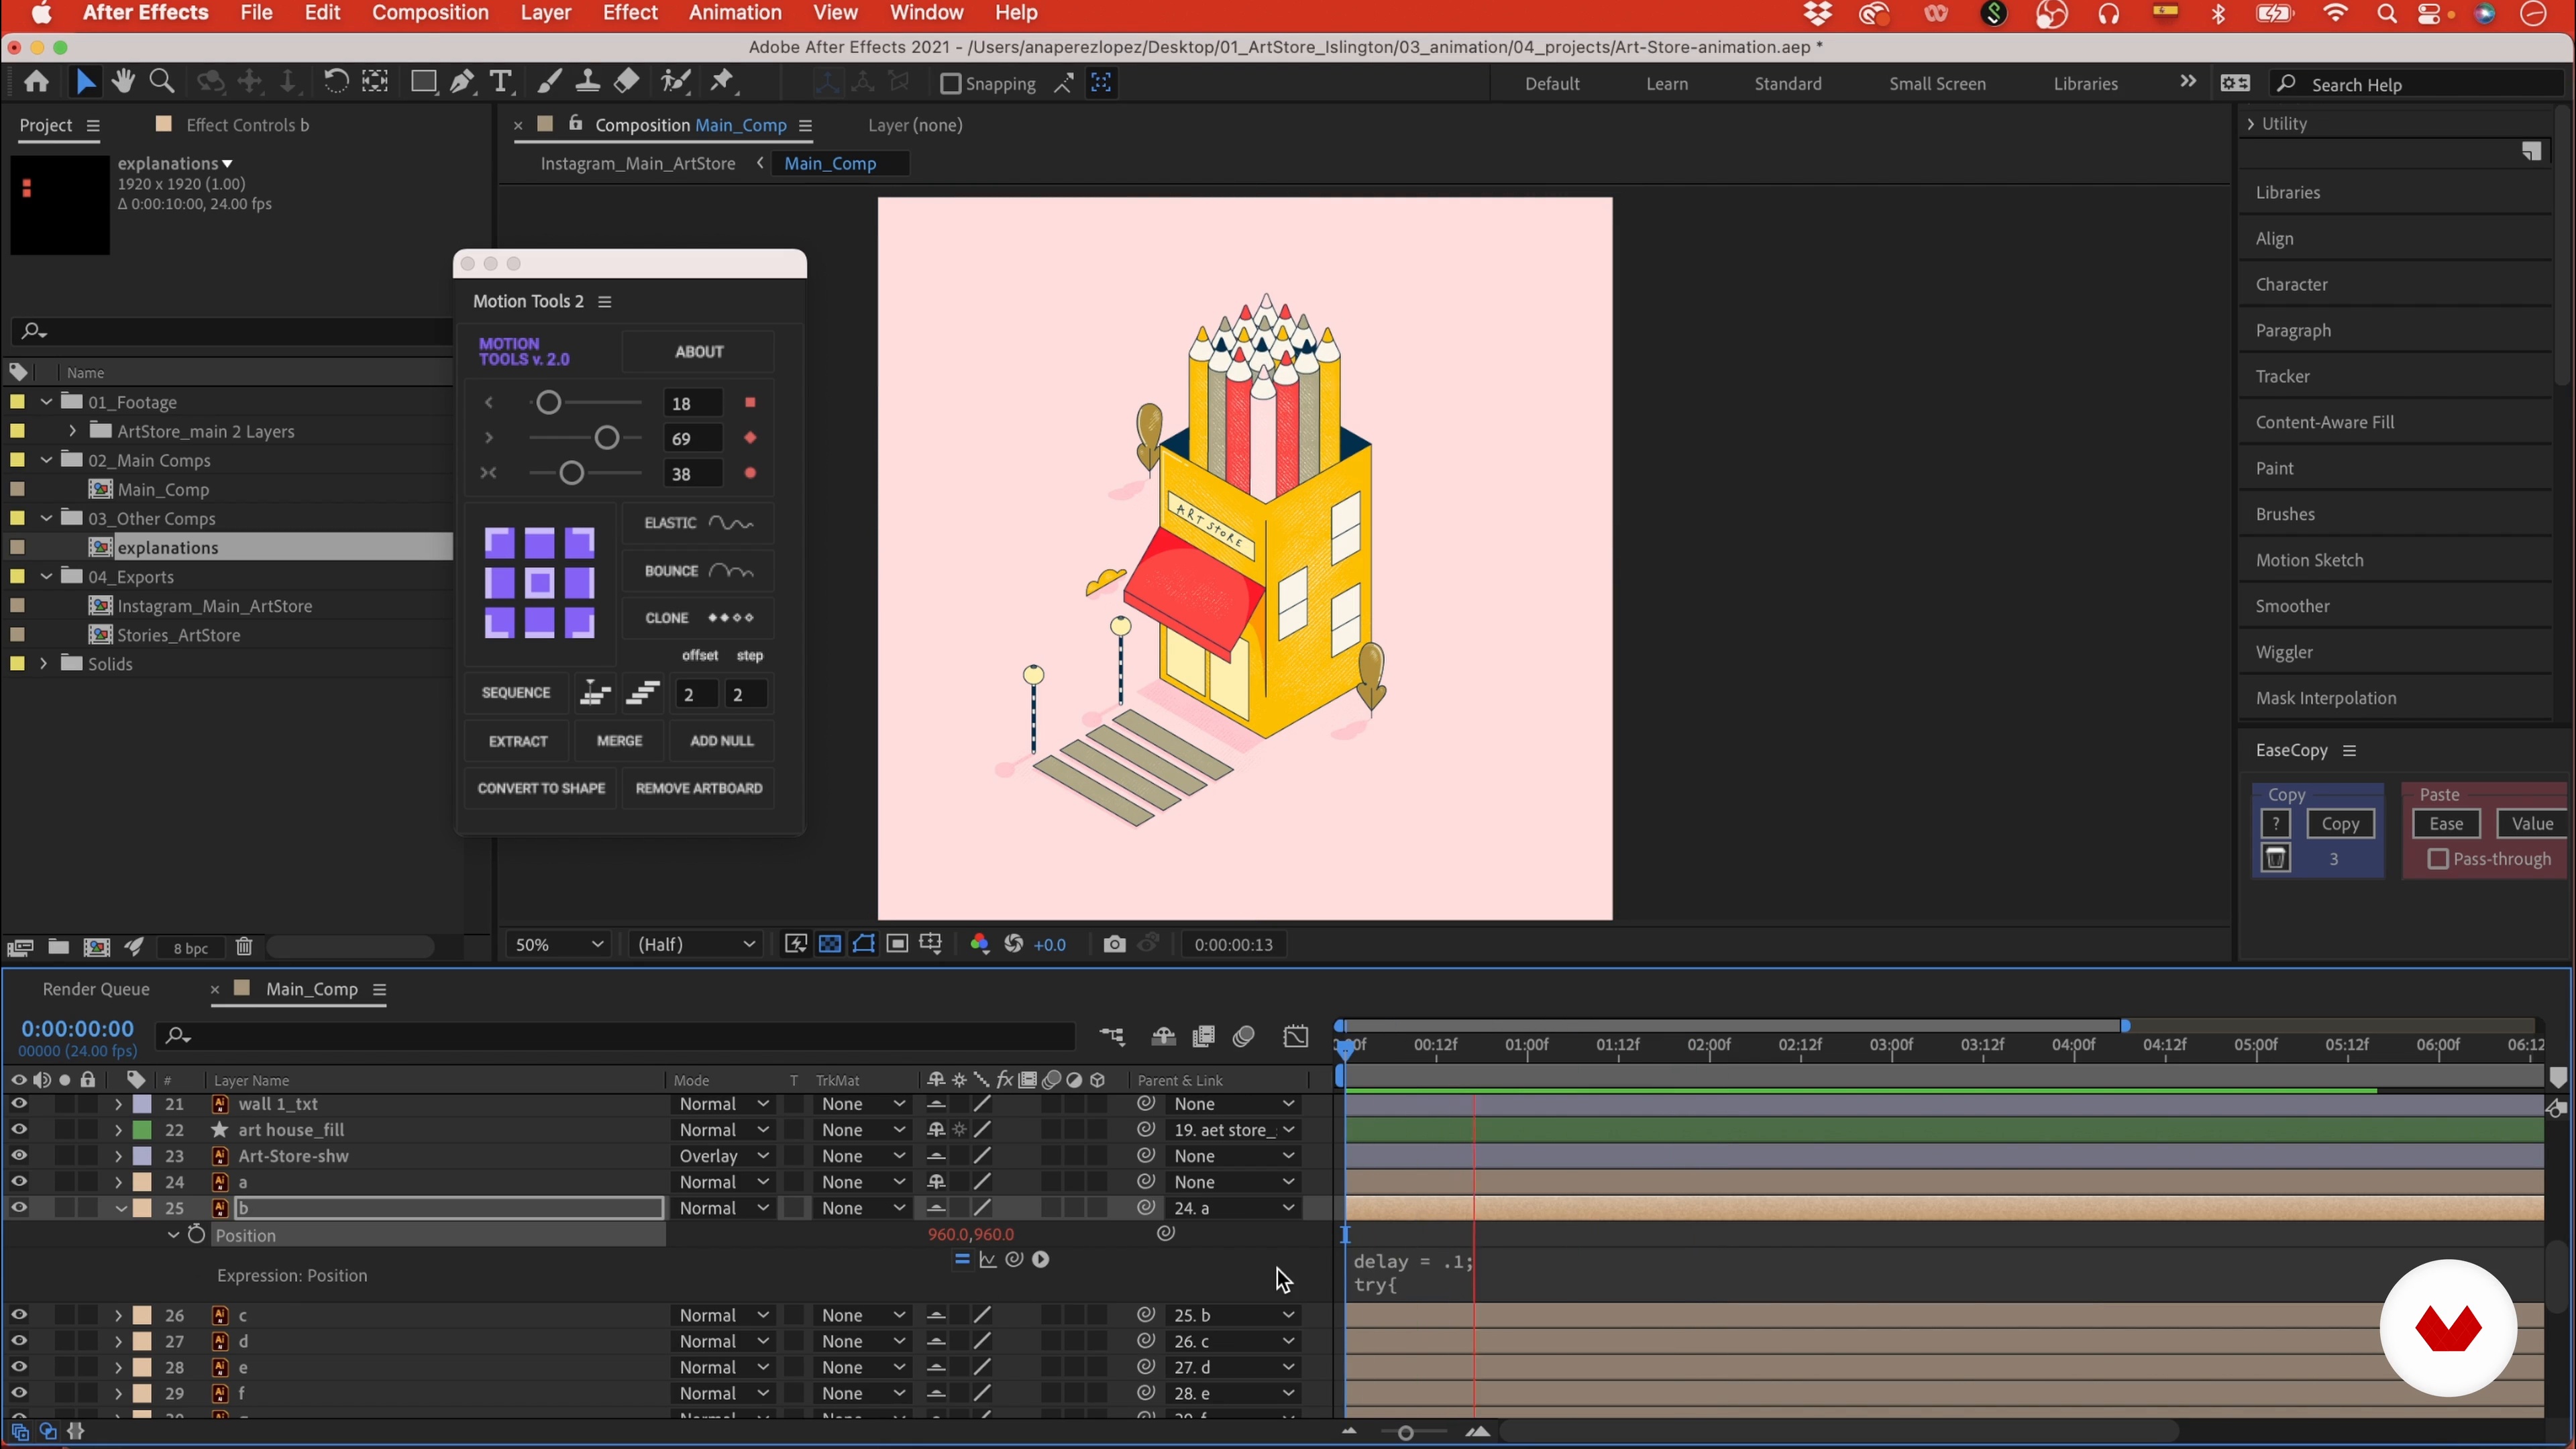Click the snapshot camera icon in viewer
2576x1449 pixels.
[1114, 945]
